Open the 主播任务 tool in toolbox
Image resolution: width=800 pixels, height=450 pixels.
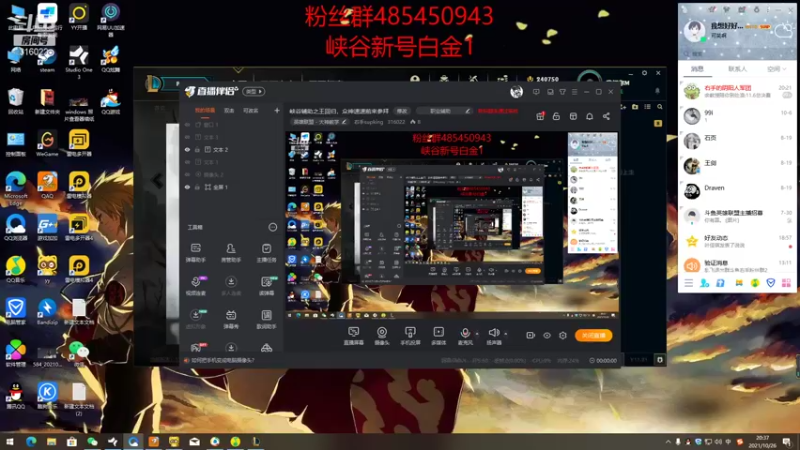pyautogui.click(x=266, y=253)
